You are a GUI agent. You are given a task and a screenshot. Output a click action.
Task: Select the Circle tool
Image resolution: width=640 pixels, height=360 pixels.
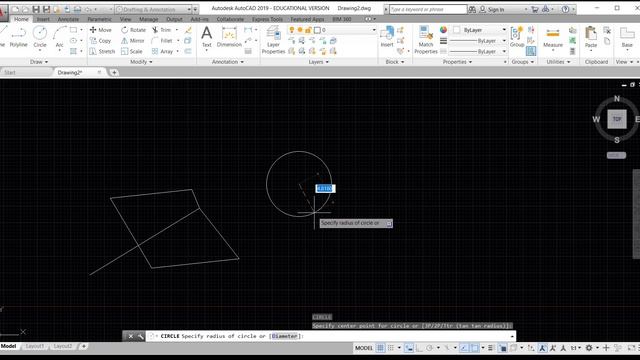(x=40, y=37)
